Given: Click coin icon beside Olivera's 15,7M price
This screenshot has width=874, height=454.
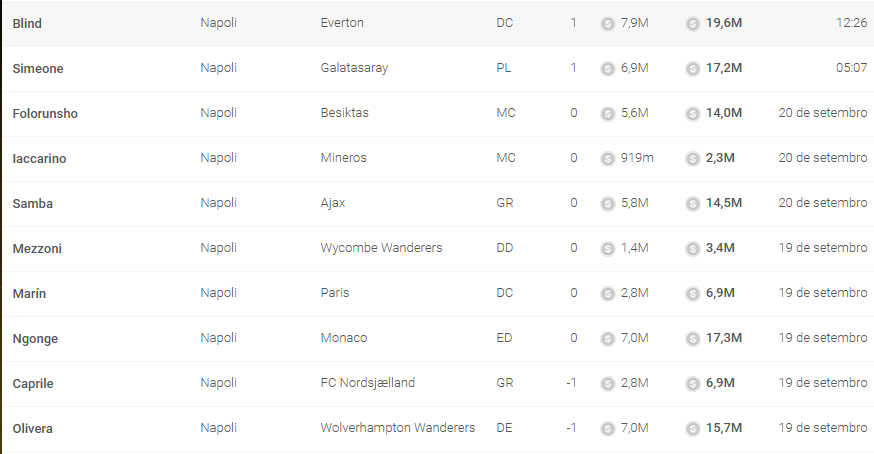Looking at the screenshot, I should [692, 429].
